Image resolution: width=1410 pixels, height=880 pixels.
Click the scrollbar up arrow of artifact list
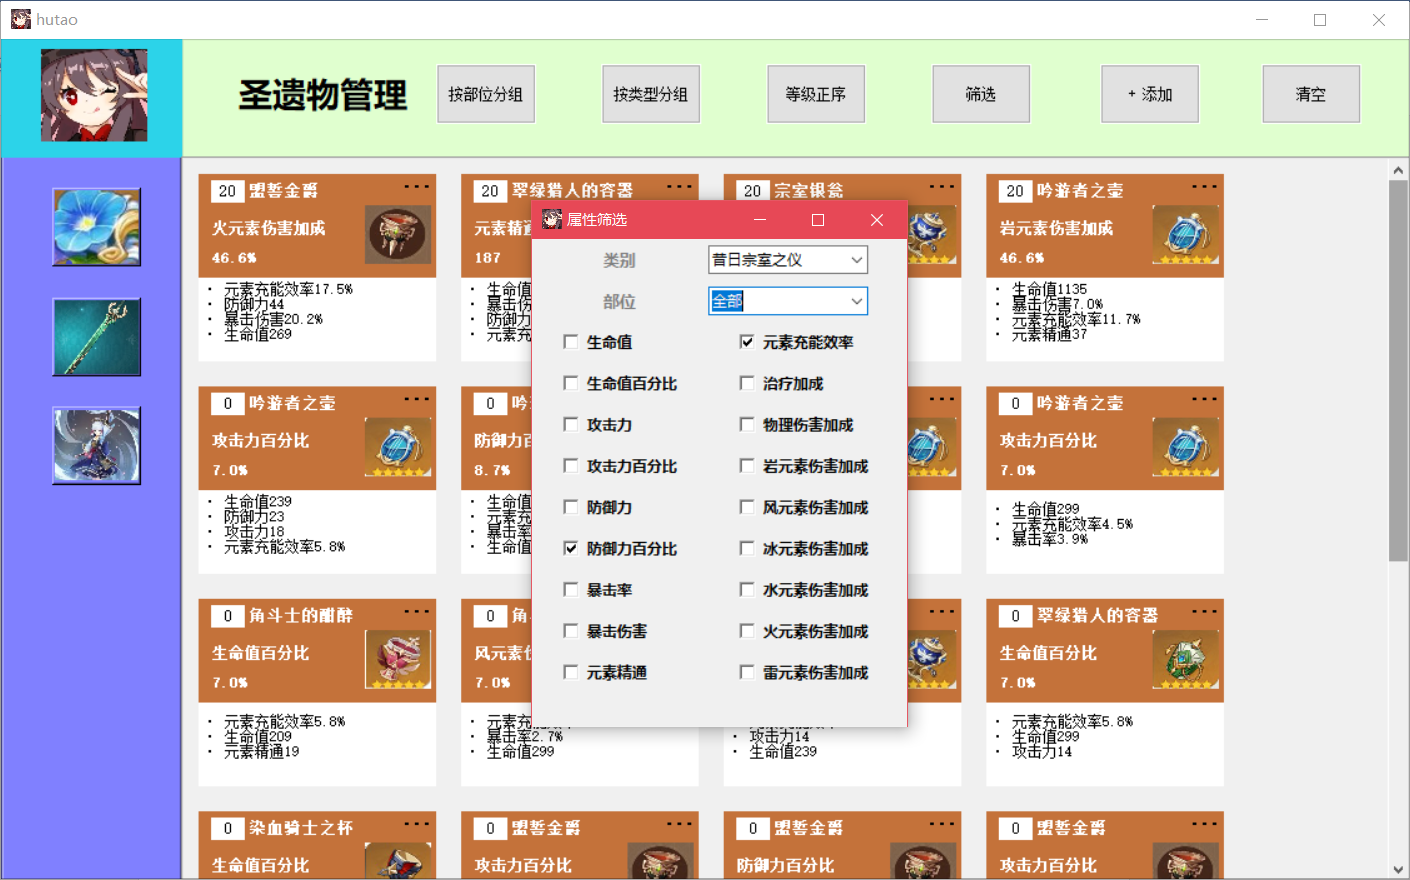point(1398,170)
